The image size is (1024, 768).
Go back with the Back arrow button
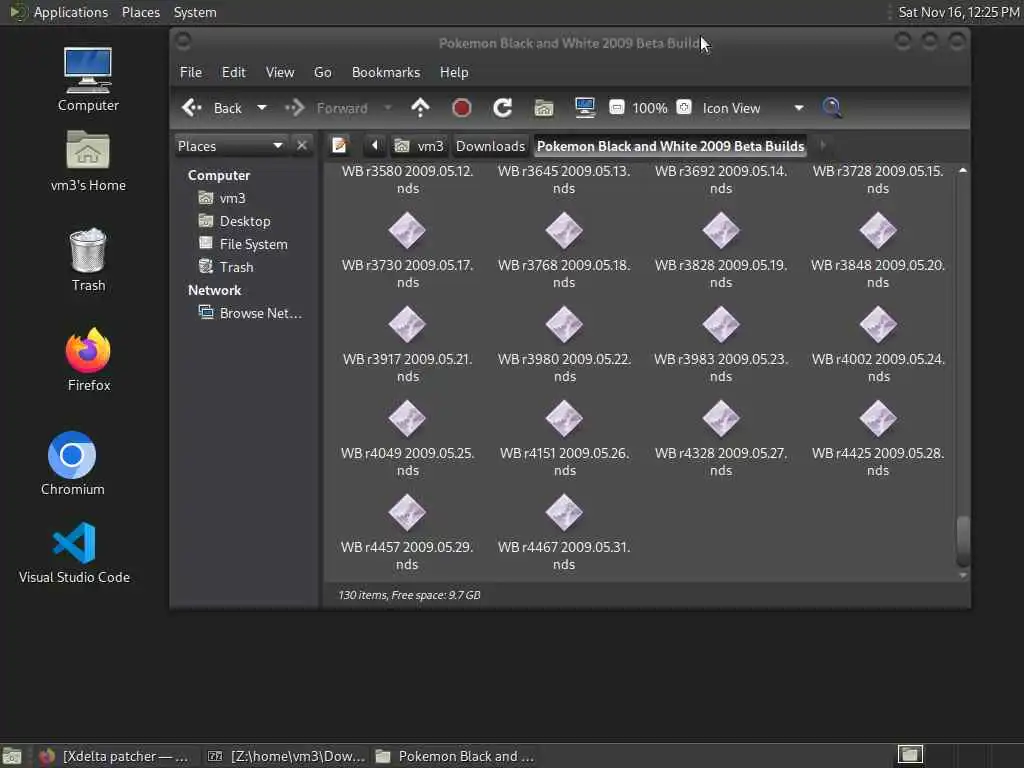point(212,108)
